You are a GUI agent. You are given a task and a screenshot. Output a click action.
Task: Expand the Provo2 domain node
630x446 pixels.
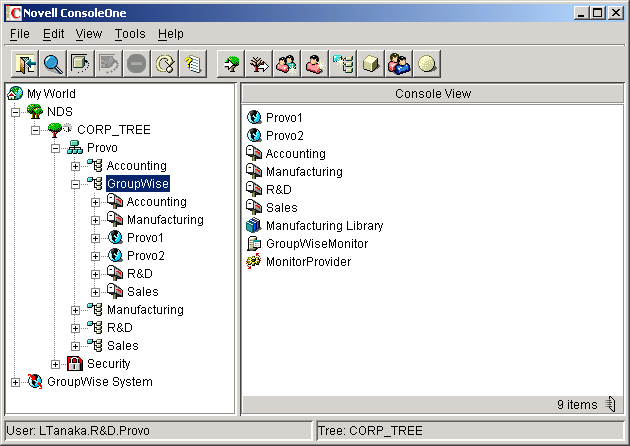95,256
